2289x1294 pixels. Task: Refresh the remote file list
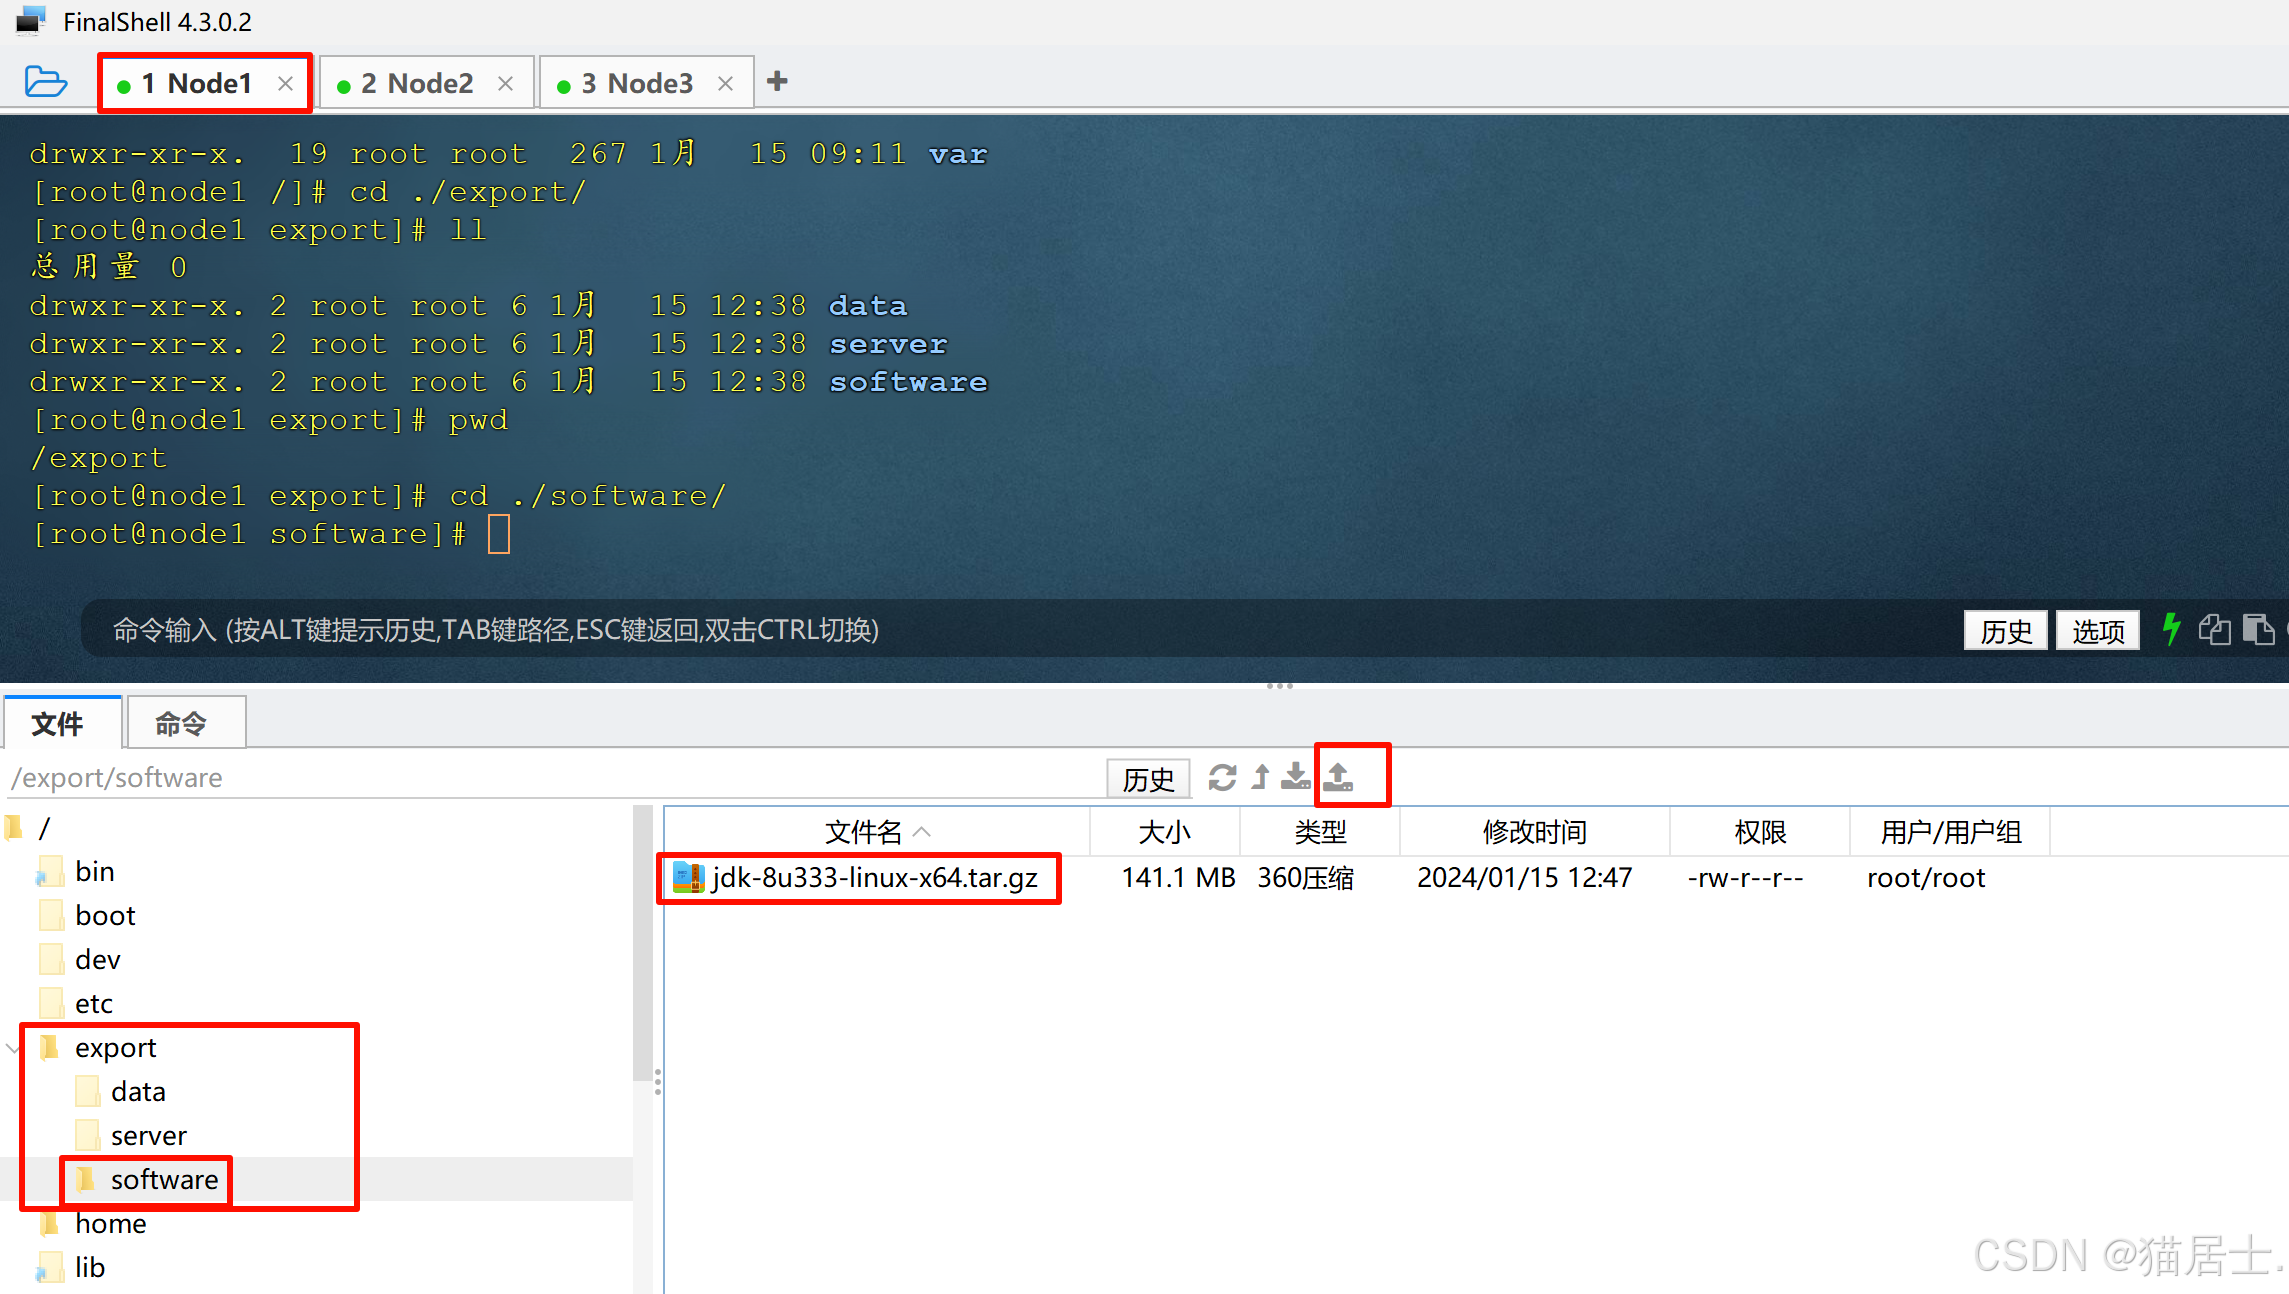coord(1222,777)
